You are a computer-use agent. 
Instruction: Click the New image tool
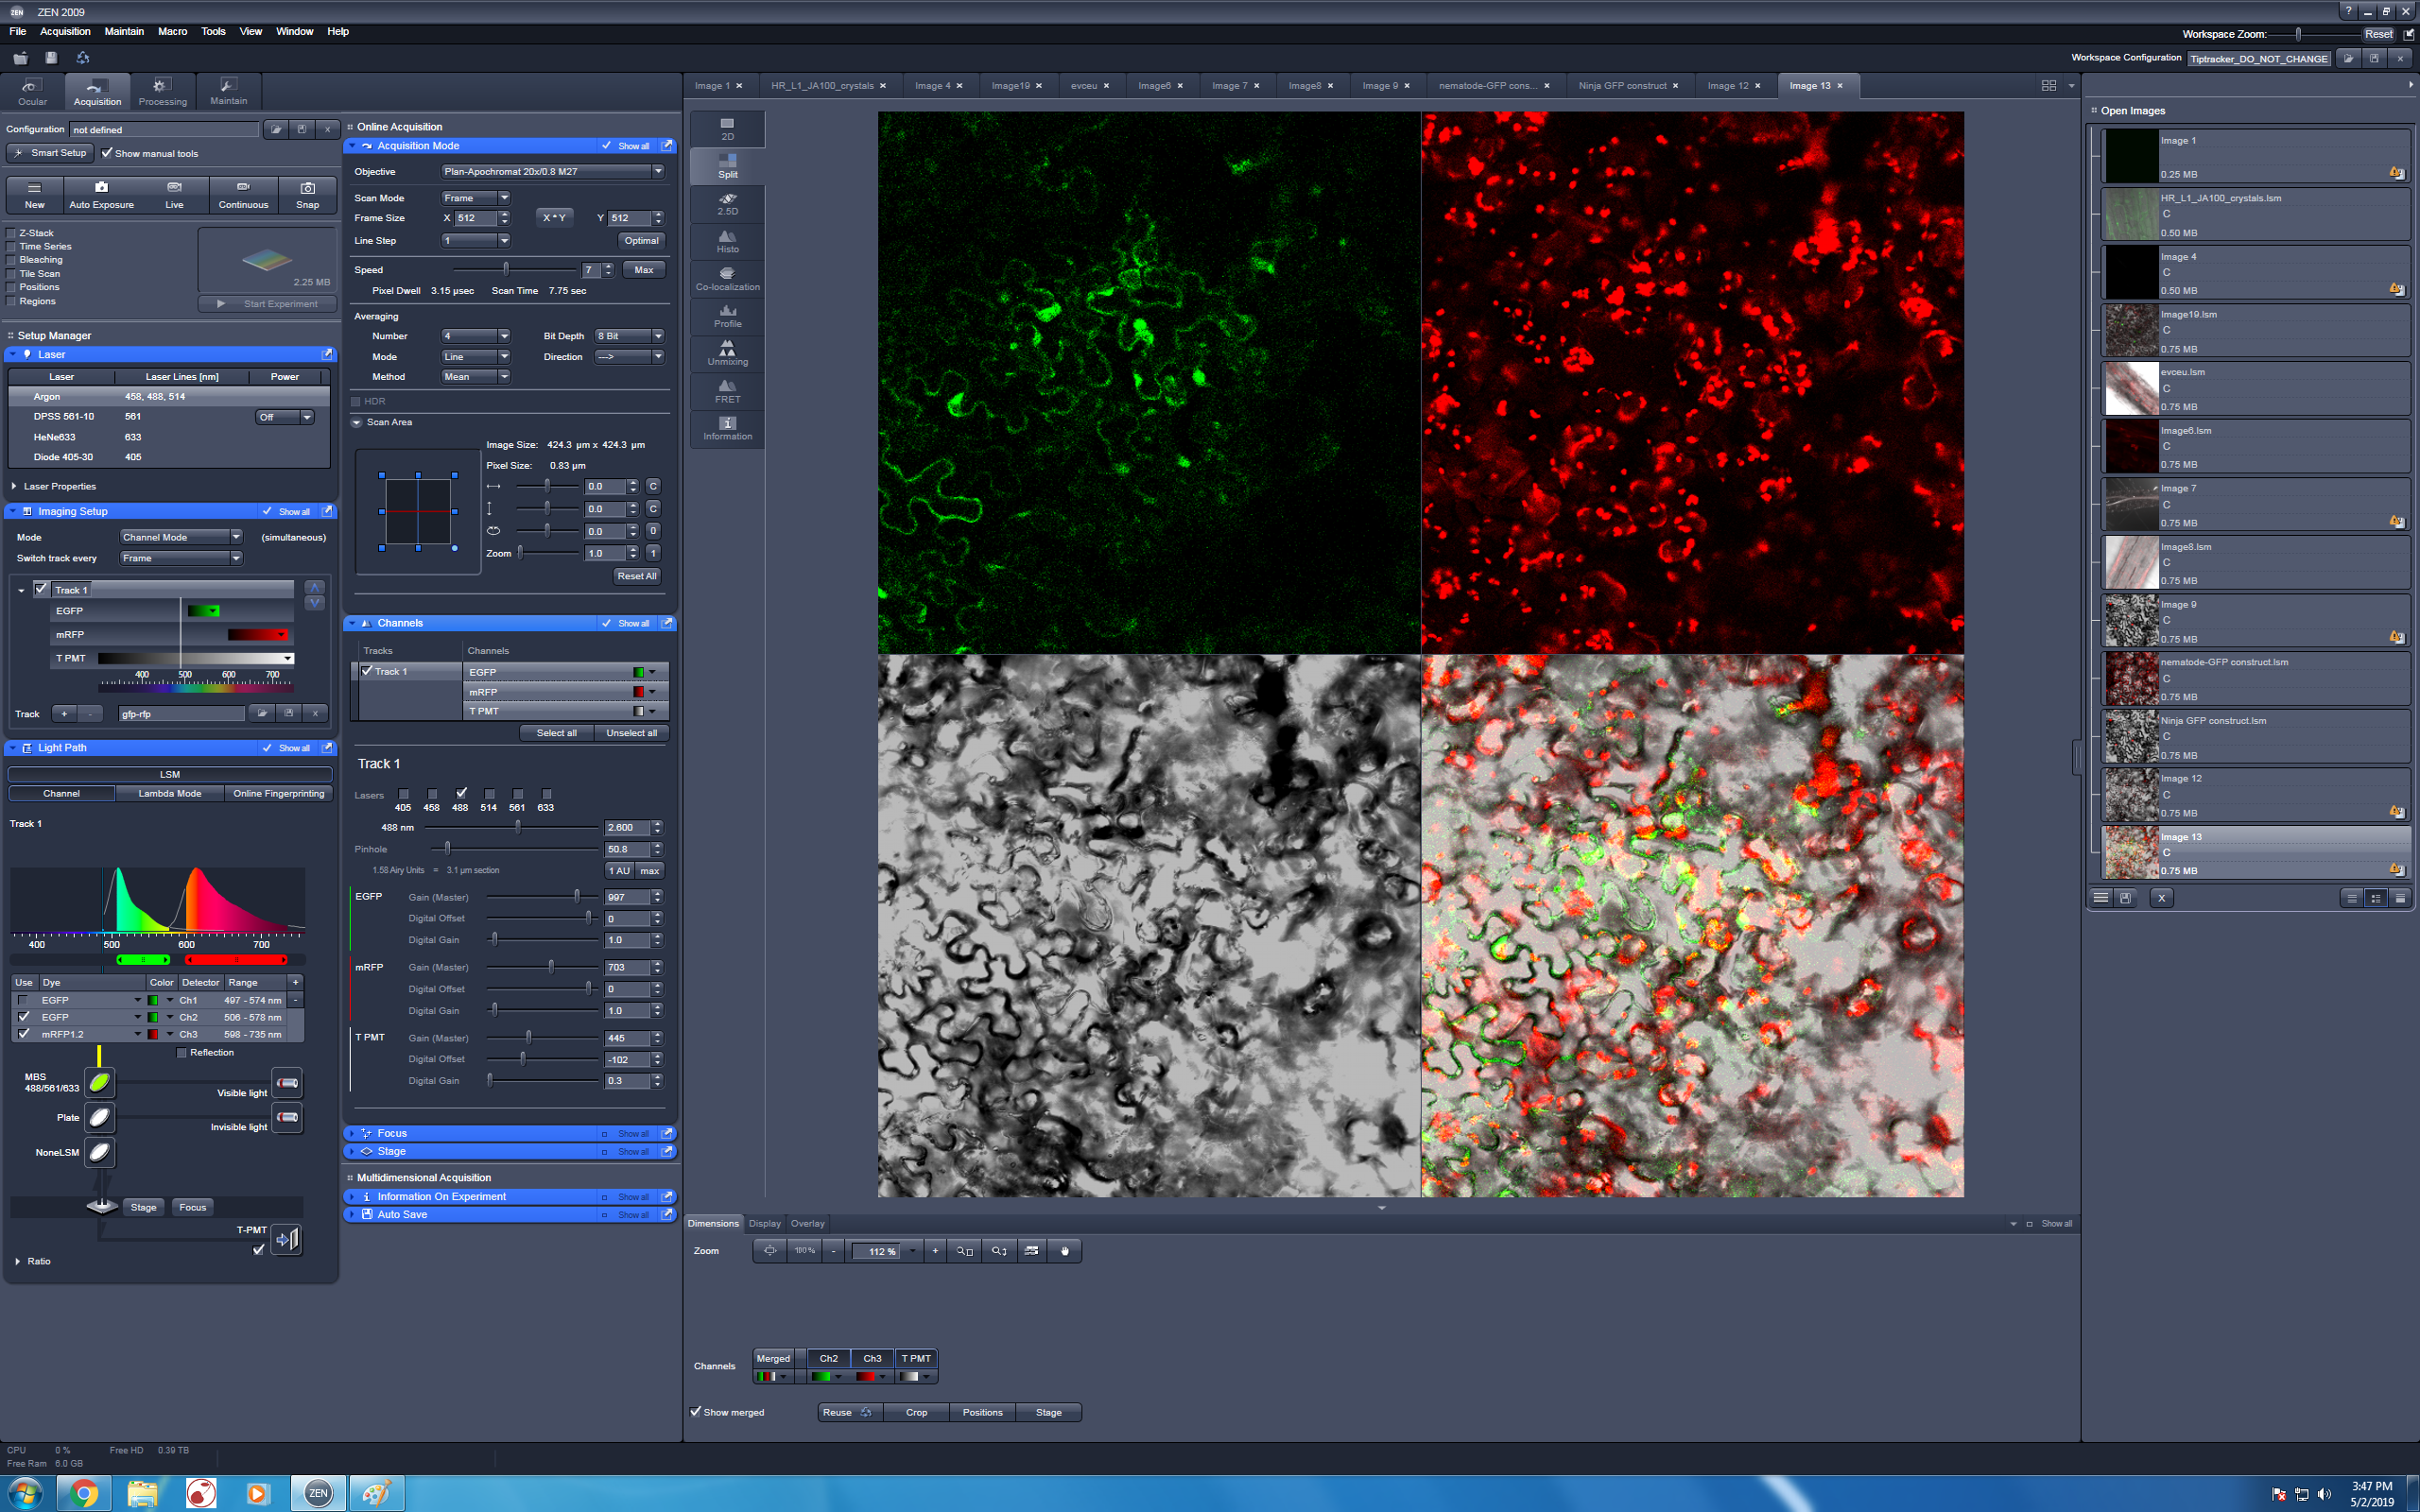click(x=34, y=195)
